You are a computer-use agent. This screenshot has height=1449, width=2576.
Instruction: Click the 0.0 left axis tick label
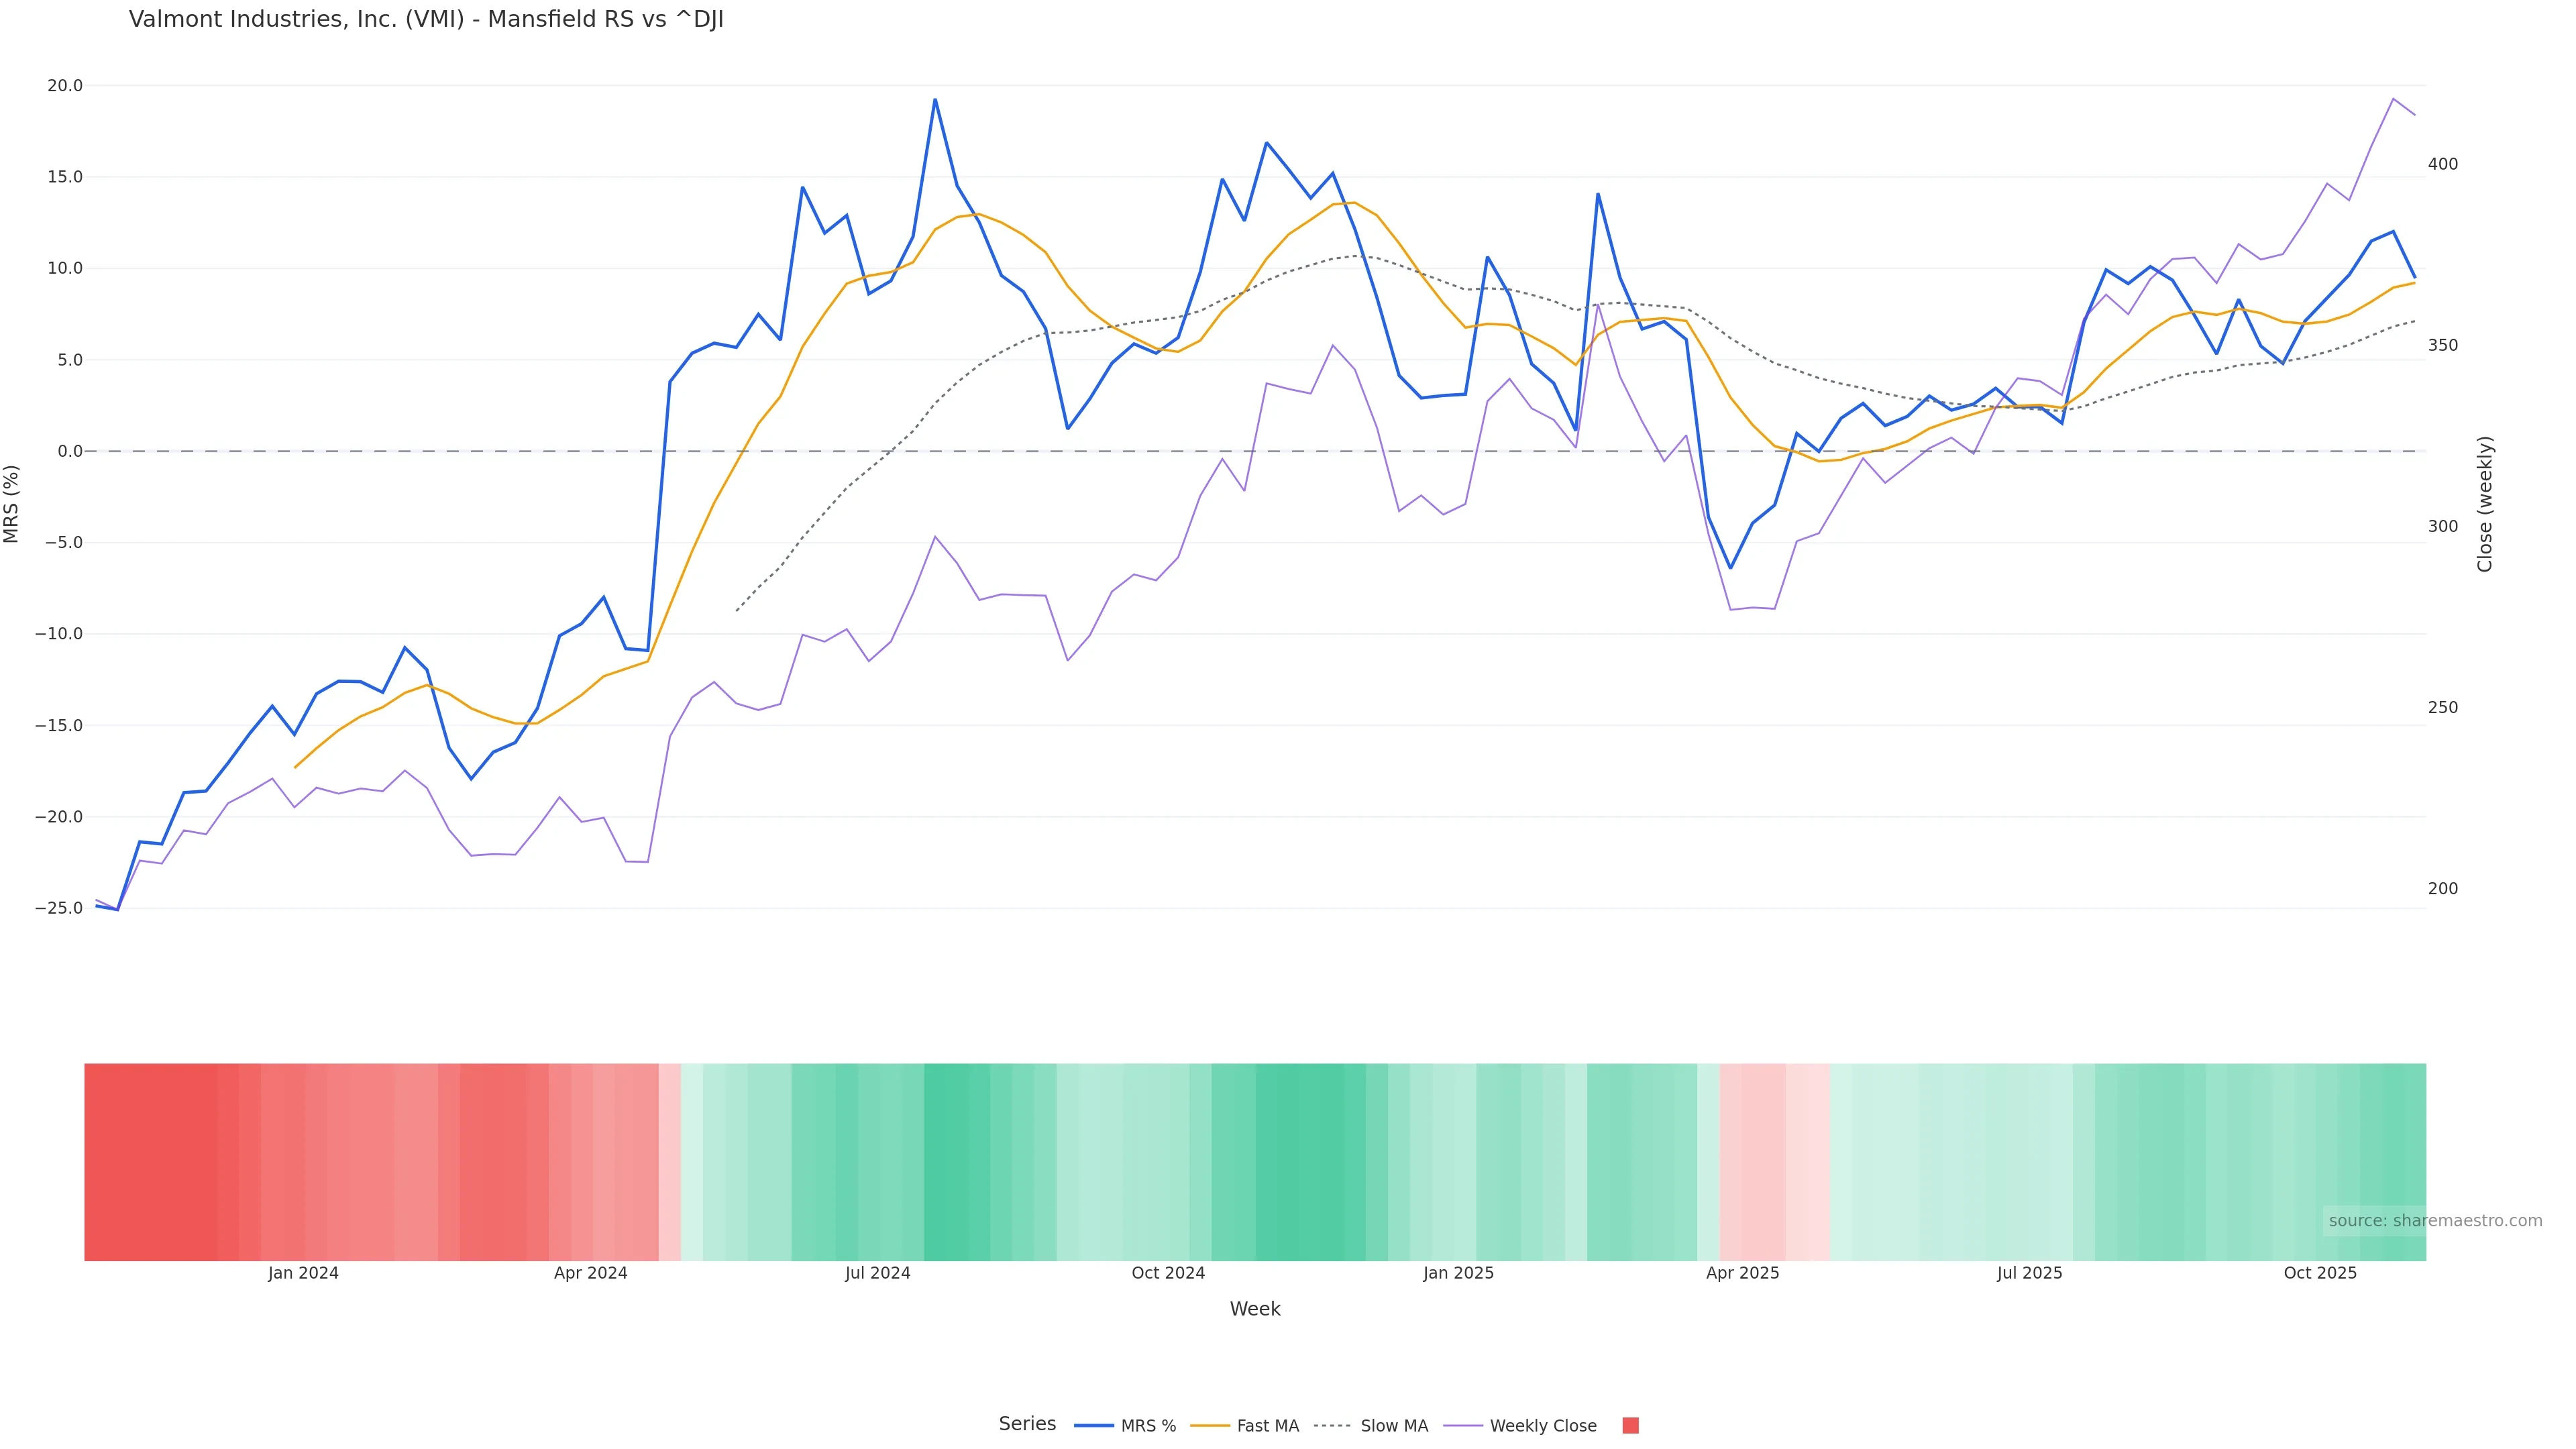(70, 451)
